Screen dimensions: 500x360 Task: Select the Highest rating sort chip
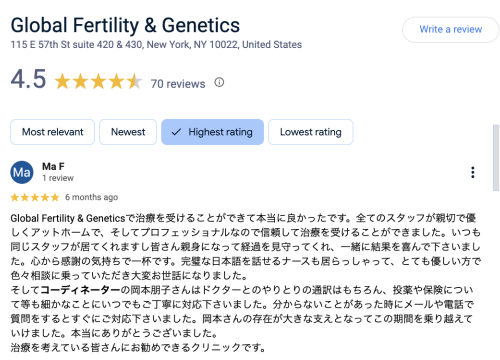coord(212,132)
